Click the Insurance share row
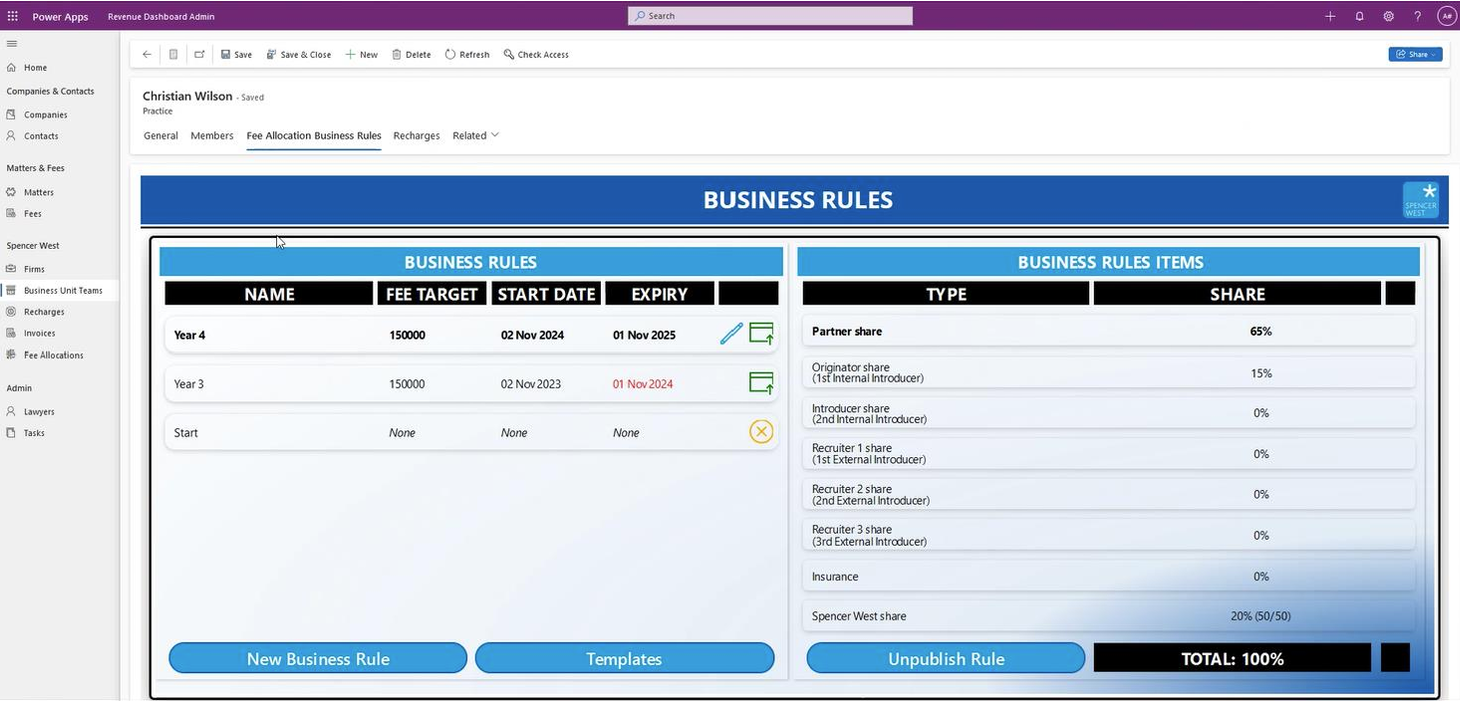 1109,576
